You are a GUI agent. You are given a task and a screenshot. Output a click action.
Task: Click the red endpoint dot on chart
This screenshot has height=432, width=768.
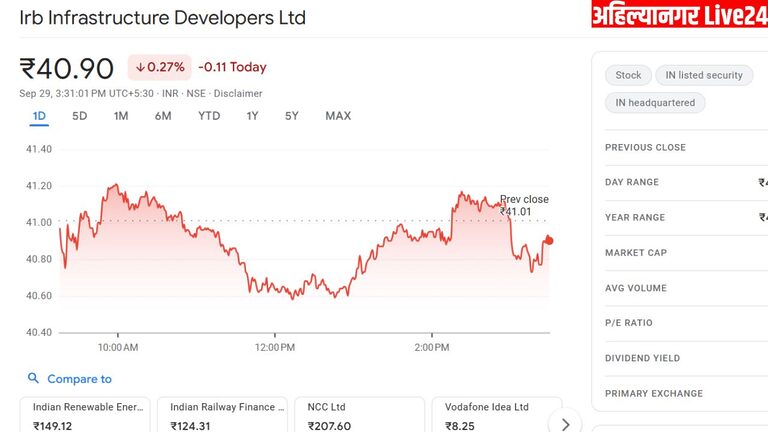coord(549,240)
